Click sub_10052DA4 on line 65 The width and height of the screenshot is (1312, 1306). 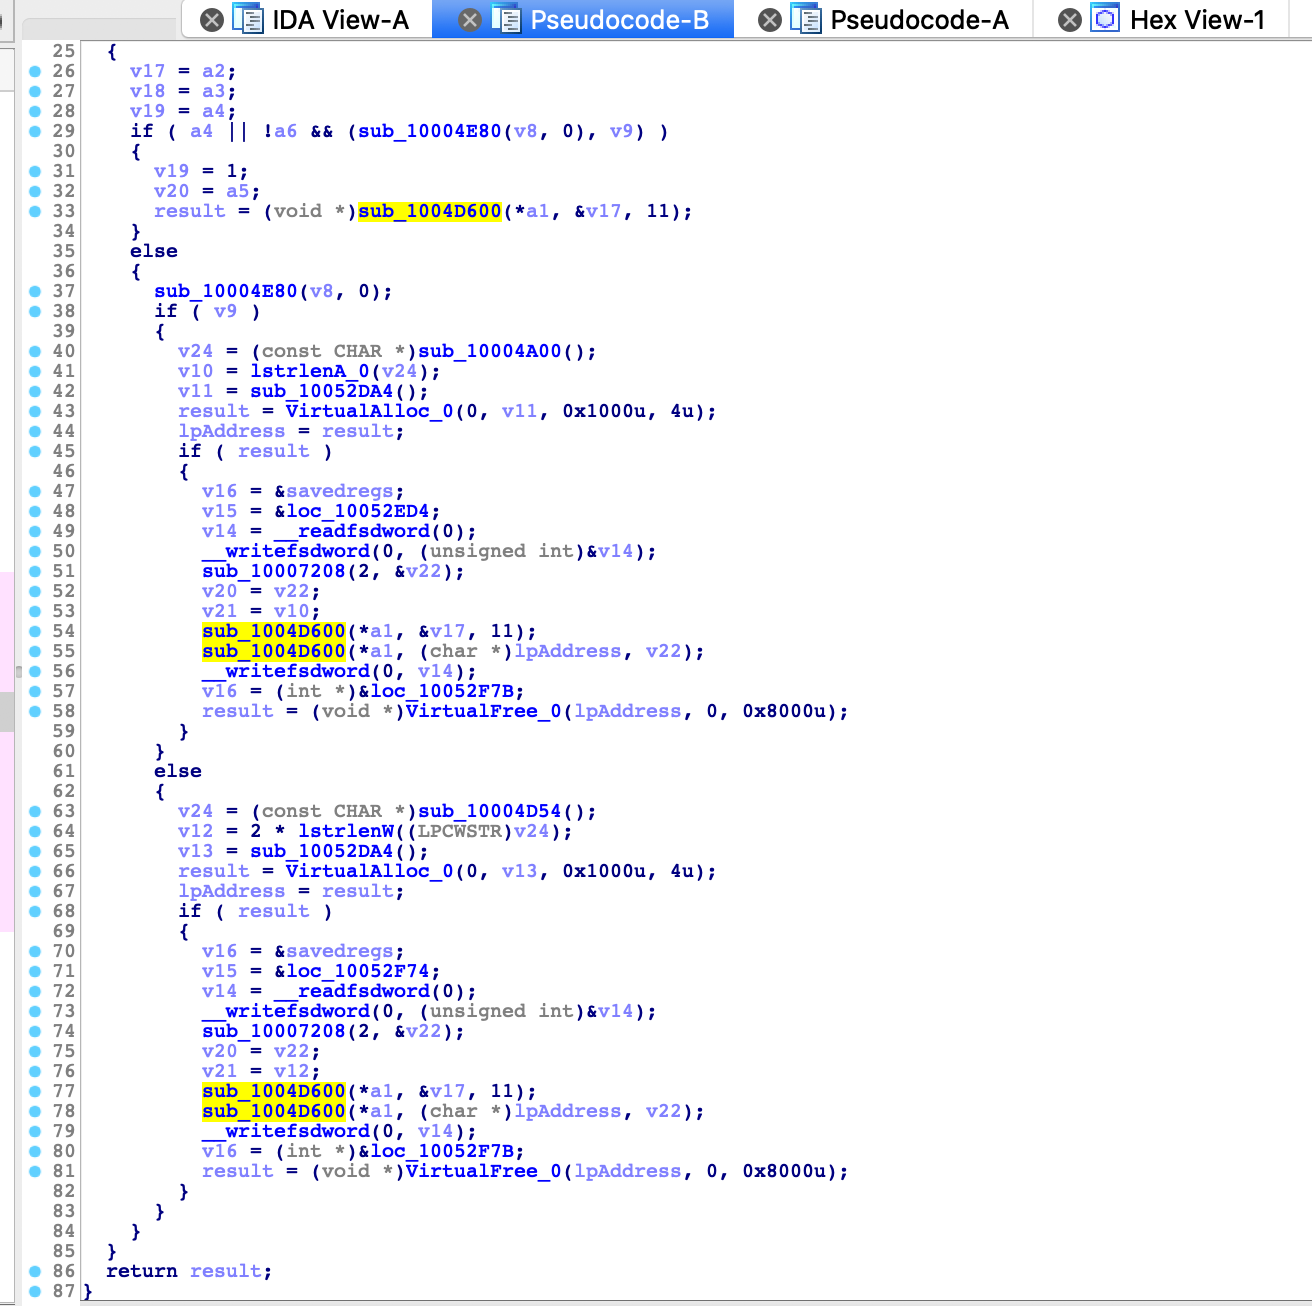click(322, 851)
